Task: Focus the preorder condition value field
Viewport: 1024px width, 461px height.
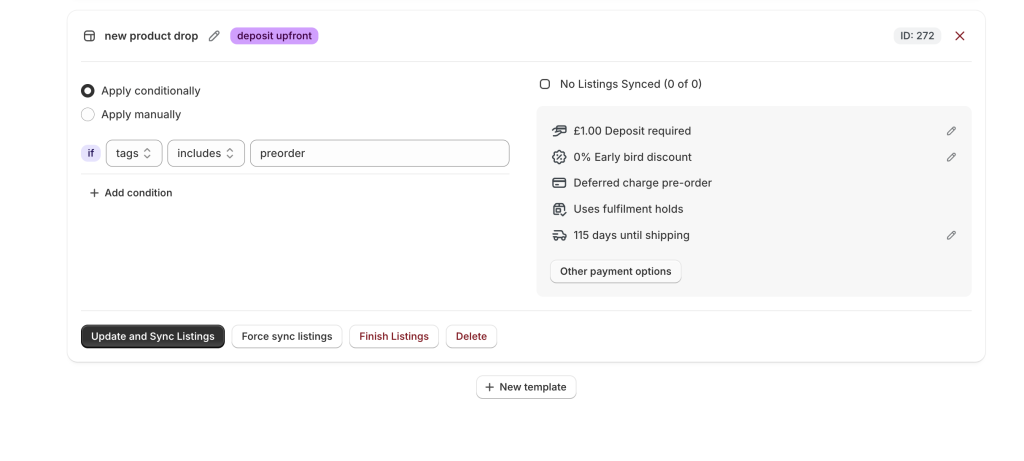Action: (x=379, y=153)
